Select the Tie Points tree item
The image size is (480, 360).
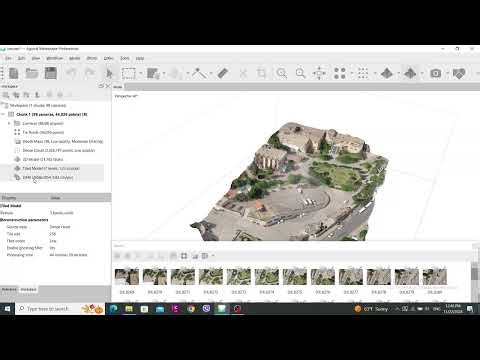click(x=43, y=132)
